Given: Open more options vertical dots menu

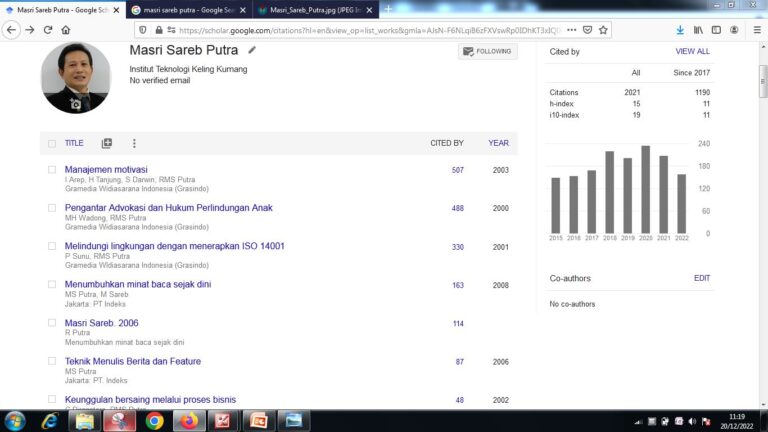Looking at the screenshot, I should pyautogui.click(x=134, y=143).
